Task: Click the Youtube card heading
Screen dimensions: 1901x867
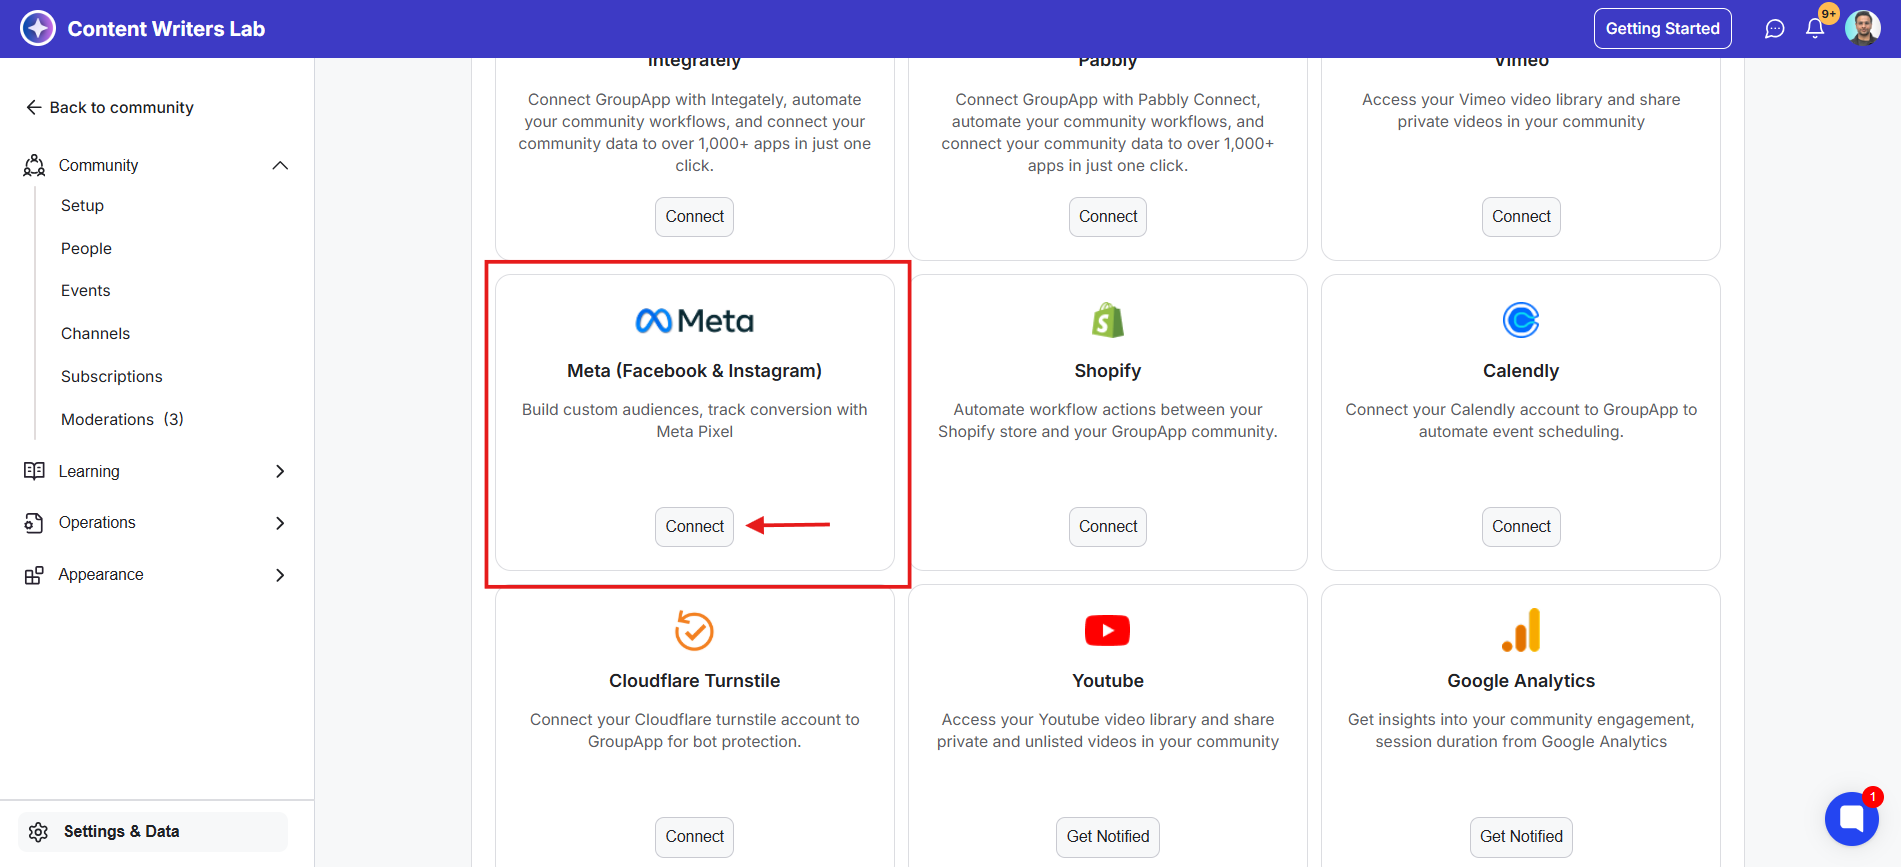Action: click(x=1108, y=681)
